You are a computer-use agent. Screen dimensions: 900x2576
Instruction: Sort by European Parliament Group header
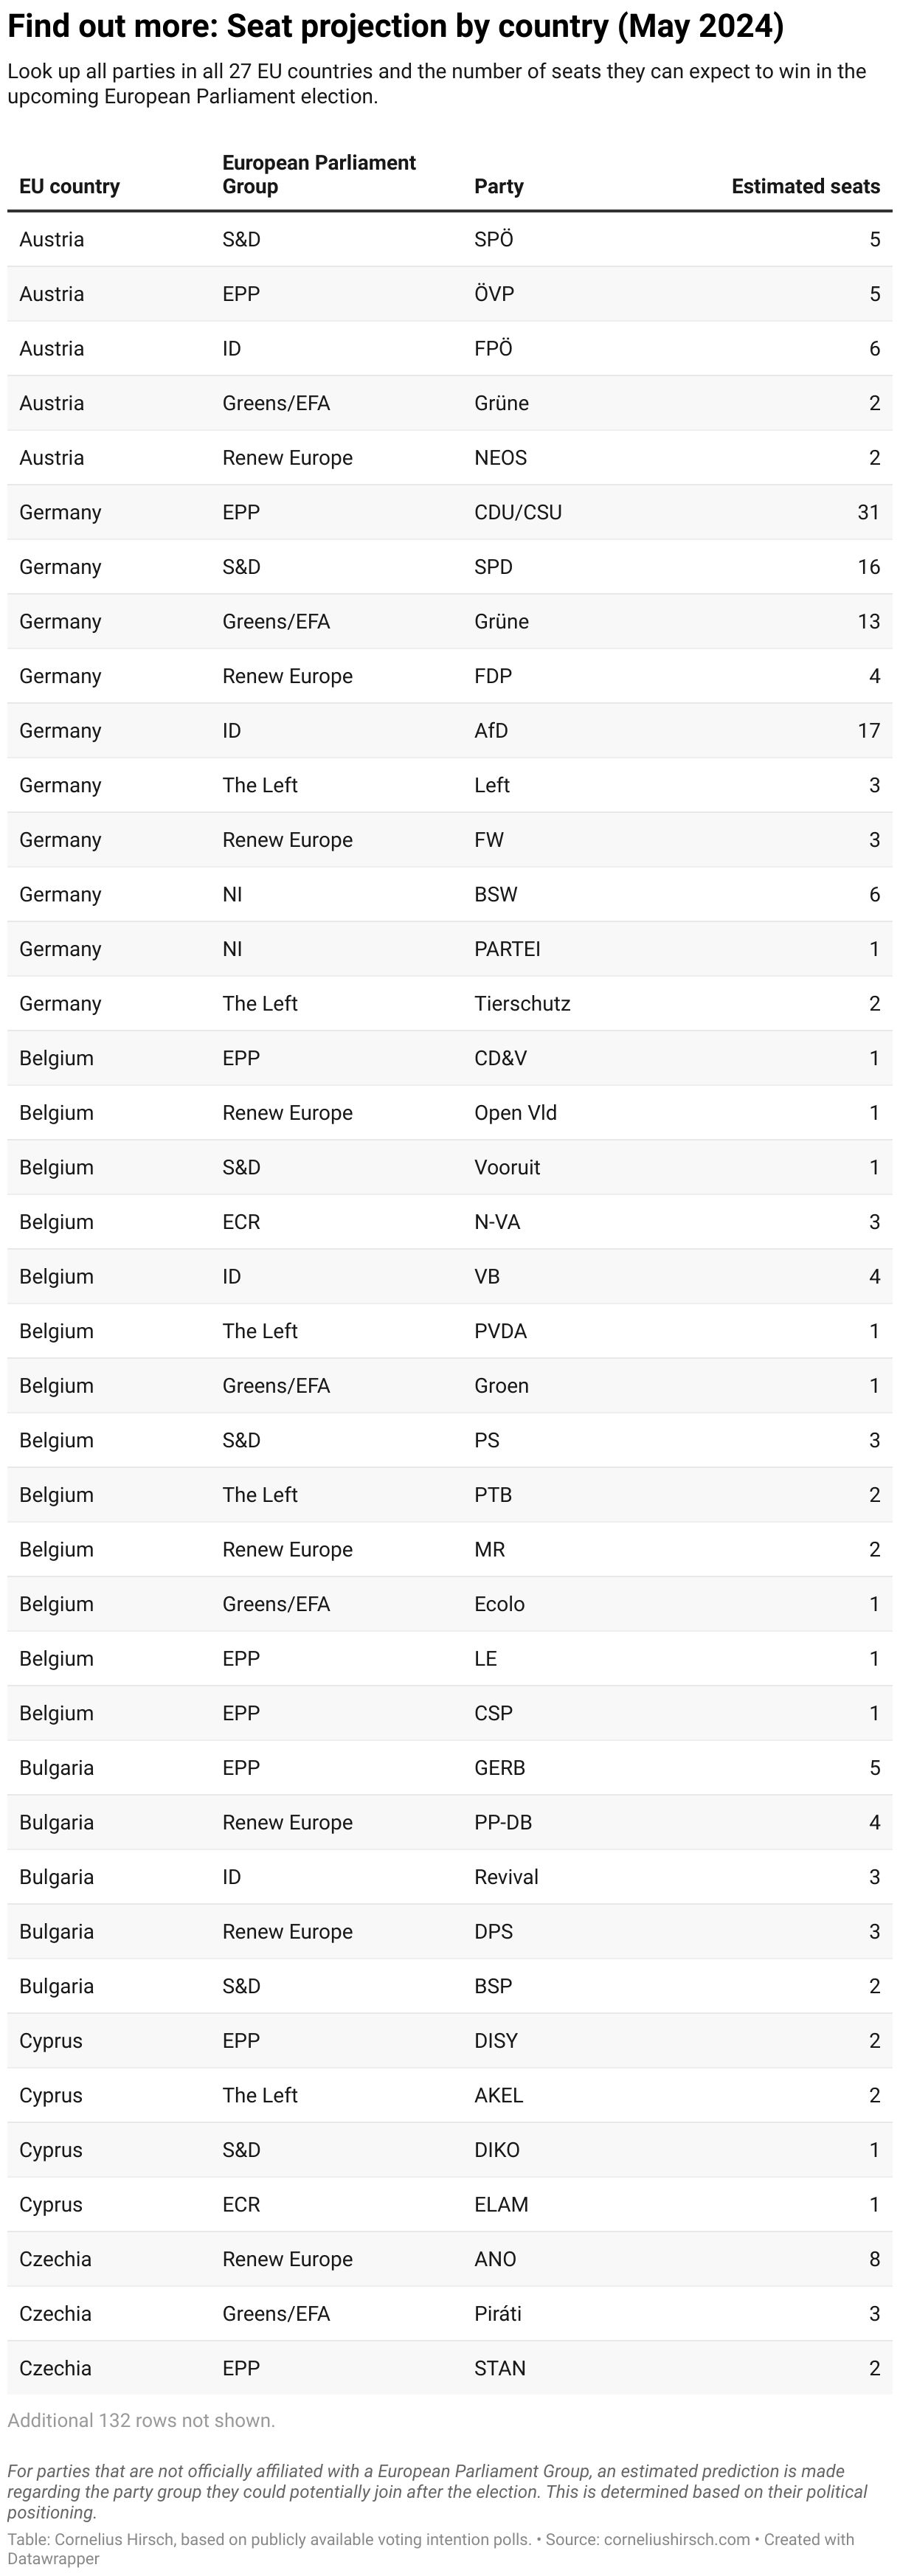[319, 174]
